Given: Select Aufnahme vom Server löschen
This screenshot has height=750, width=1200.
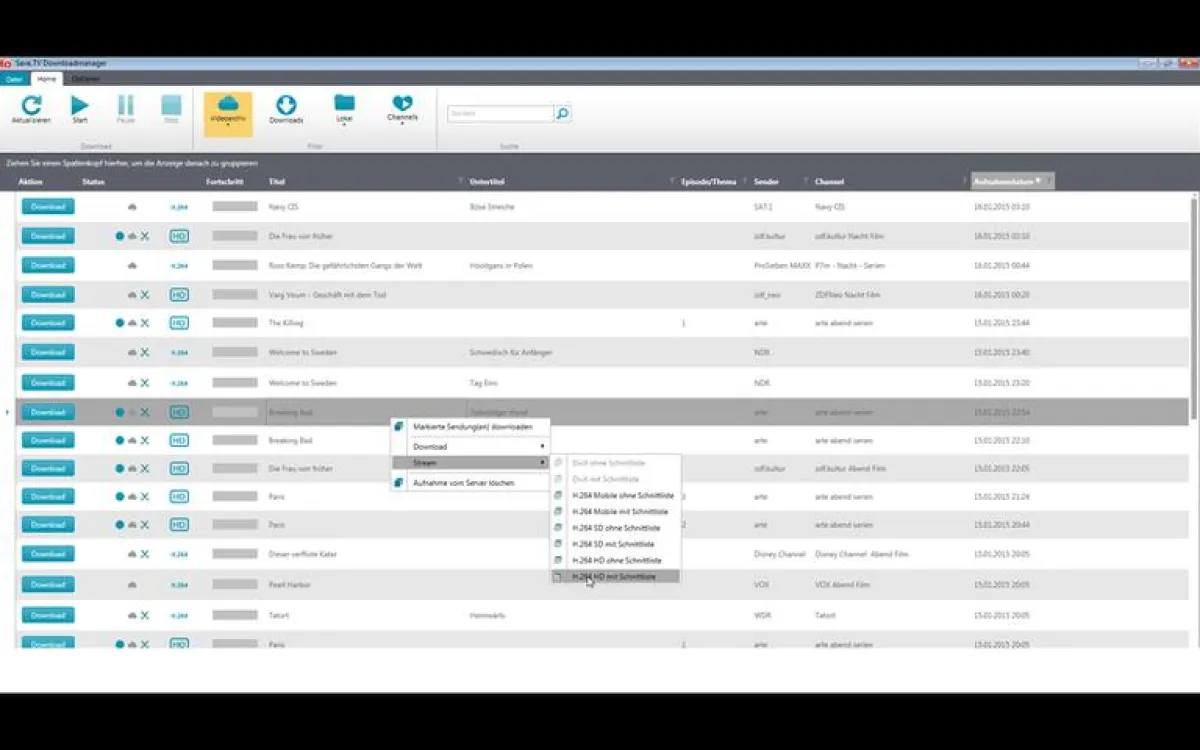Looking at the screenshot, I should pos(463,483).
